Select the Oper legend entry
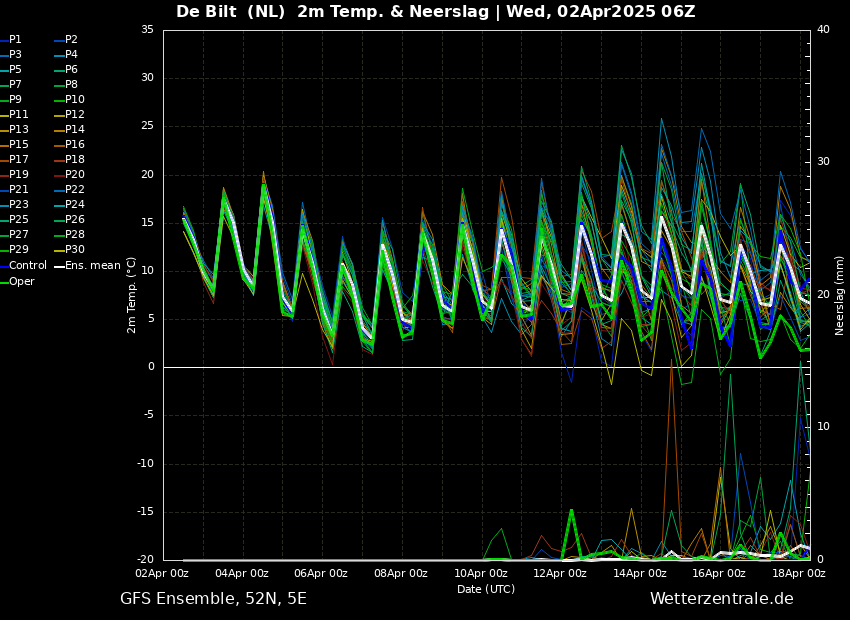850x620 pixels. click(x=22, y=281)
